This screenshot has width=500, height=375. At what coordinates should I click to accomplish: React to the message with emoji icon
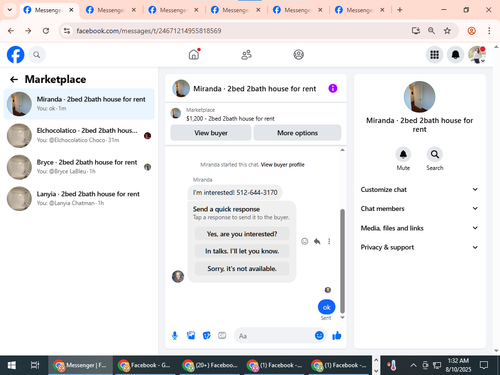304,241
